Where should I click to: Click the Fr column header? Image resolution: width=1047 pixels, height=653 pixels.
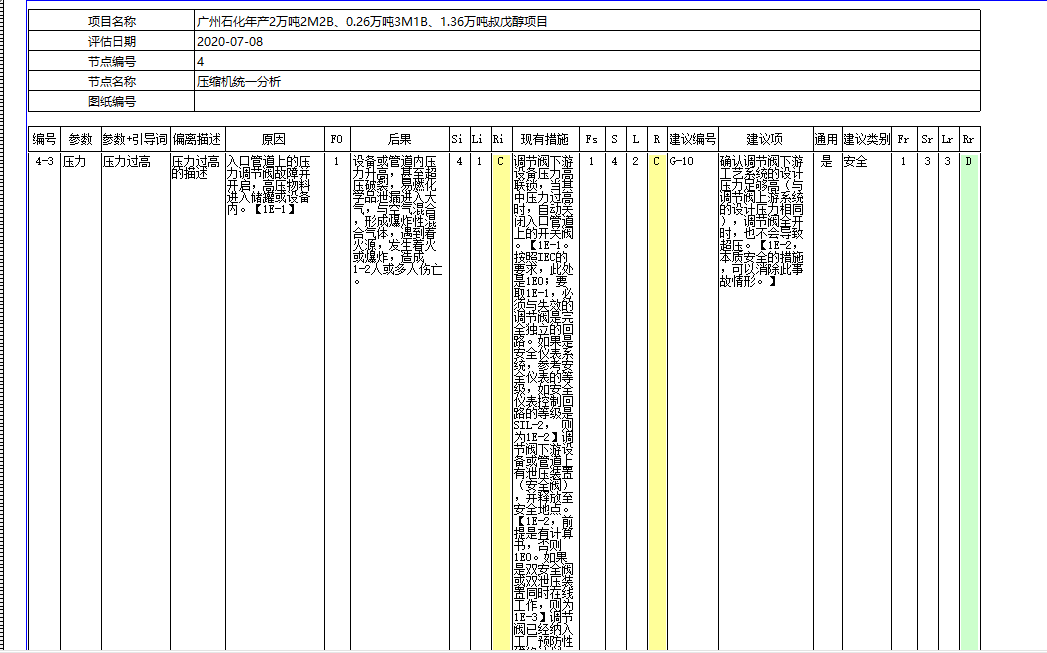(x=903, y=139)
